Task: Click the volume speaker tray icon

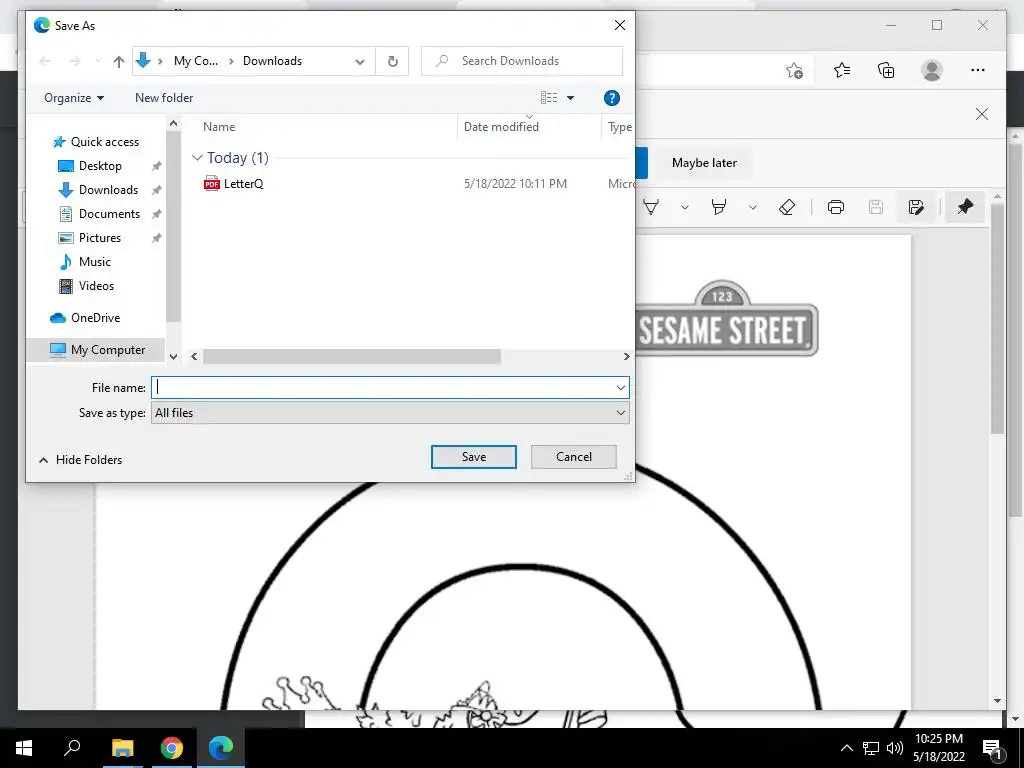Action: [x=895, y=748]
